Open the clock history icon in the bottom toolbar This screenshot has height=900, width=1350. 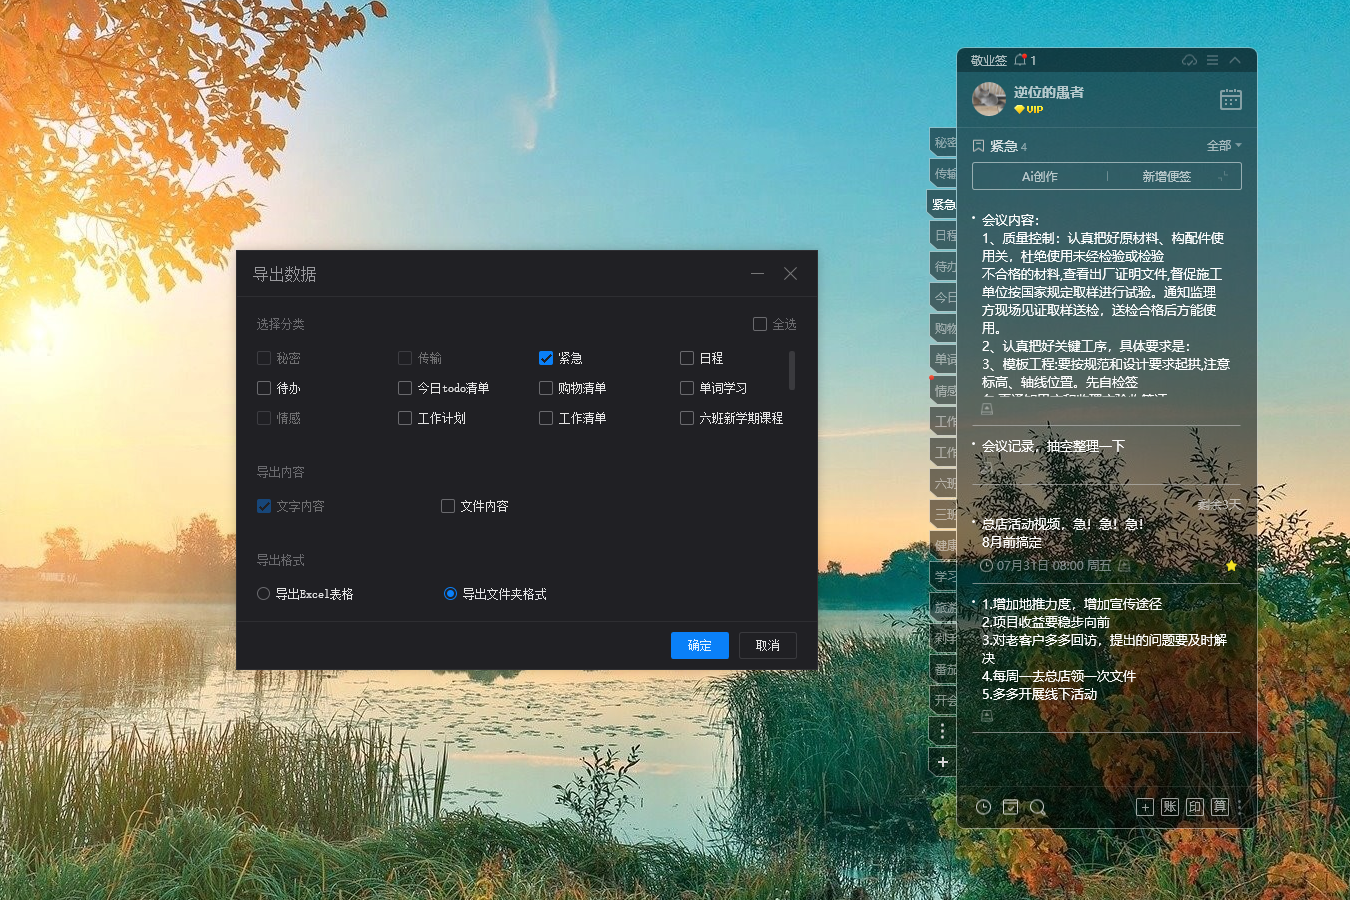(983, 807)
